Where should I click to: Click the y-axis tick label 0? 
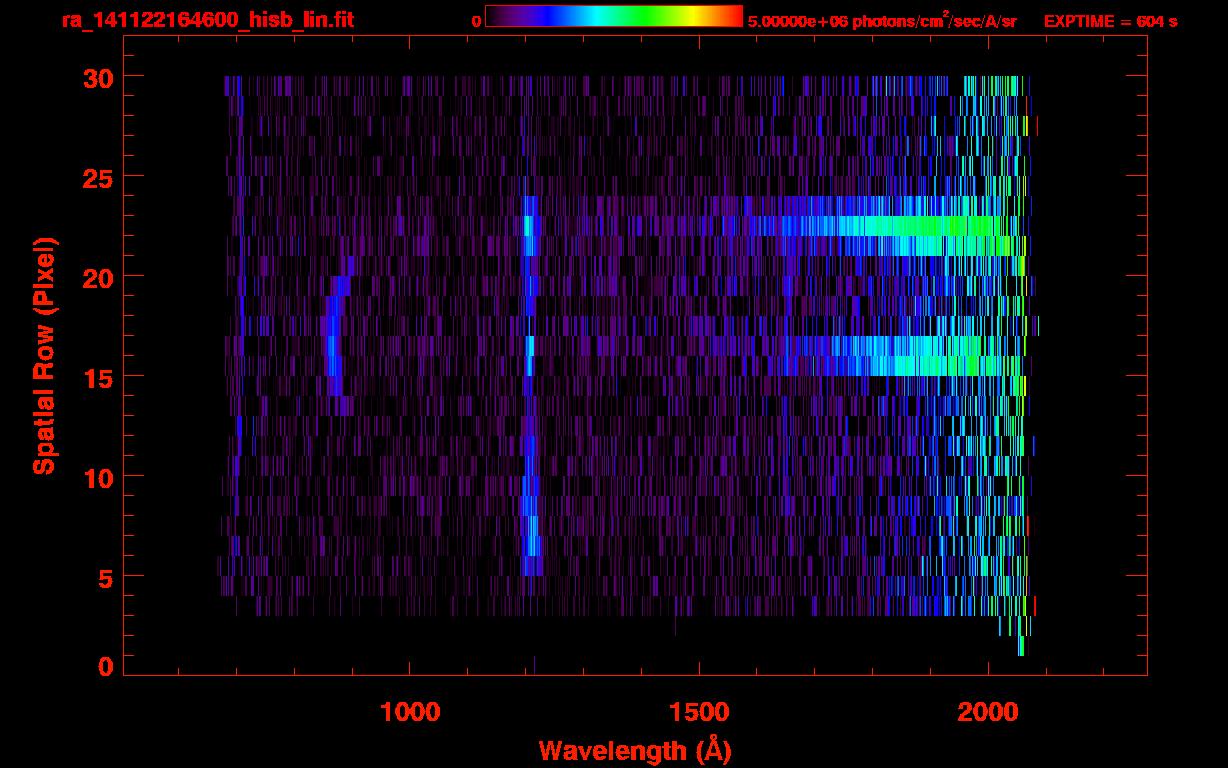click(x=105, y=667)
